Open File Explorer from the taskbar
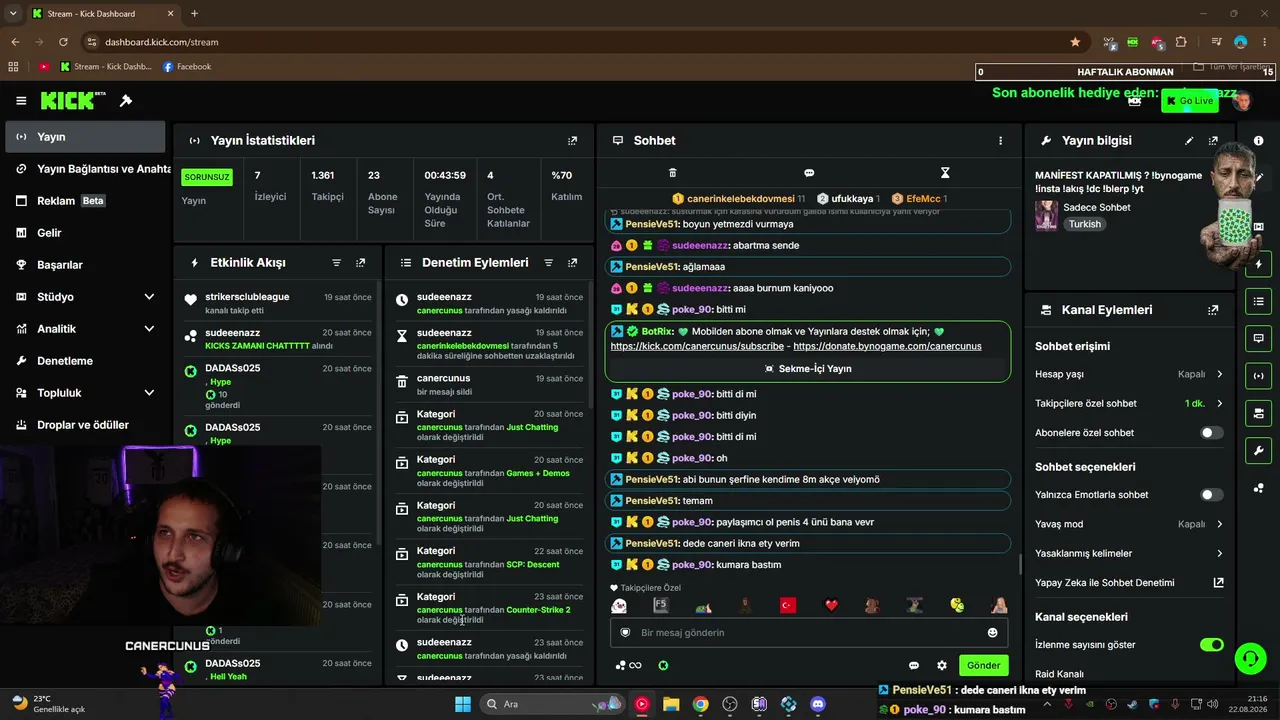The height and width of the screenshot is (720, 1280). tap(671, 704)
